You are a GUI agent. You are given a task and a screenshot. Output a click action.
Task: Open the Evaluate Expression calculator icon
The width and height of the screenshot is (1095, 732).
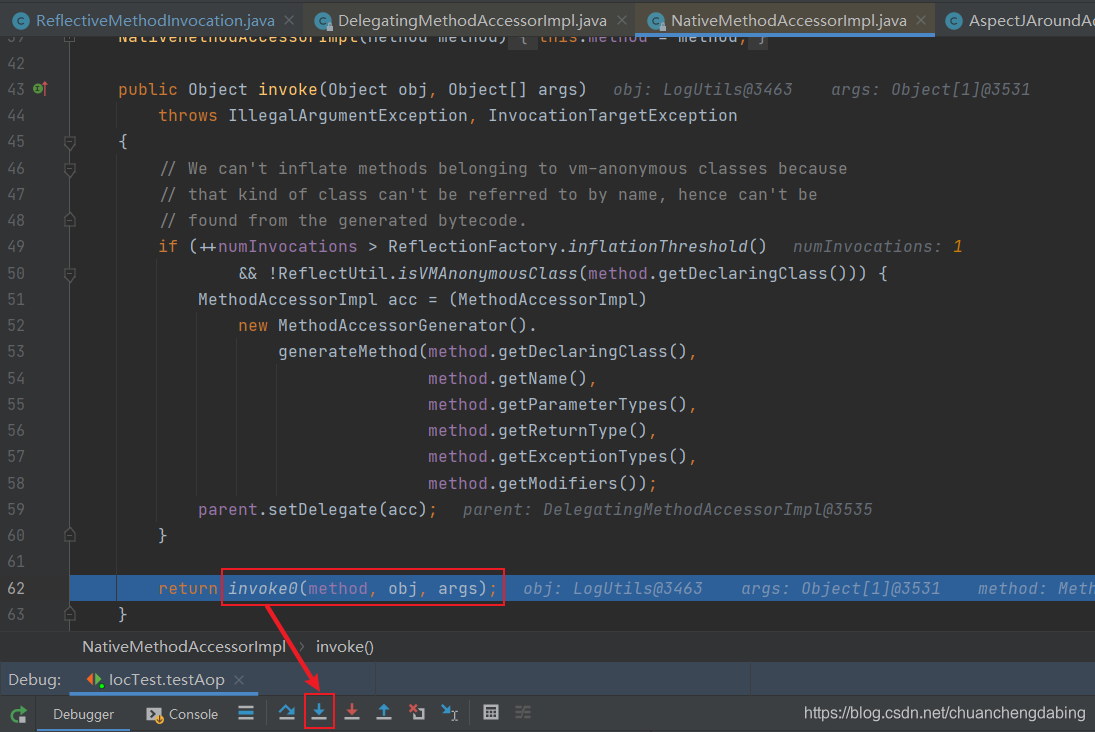coord(491,712)
